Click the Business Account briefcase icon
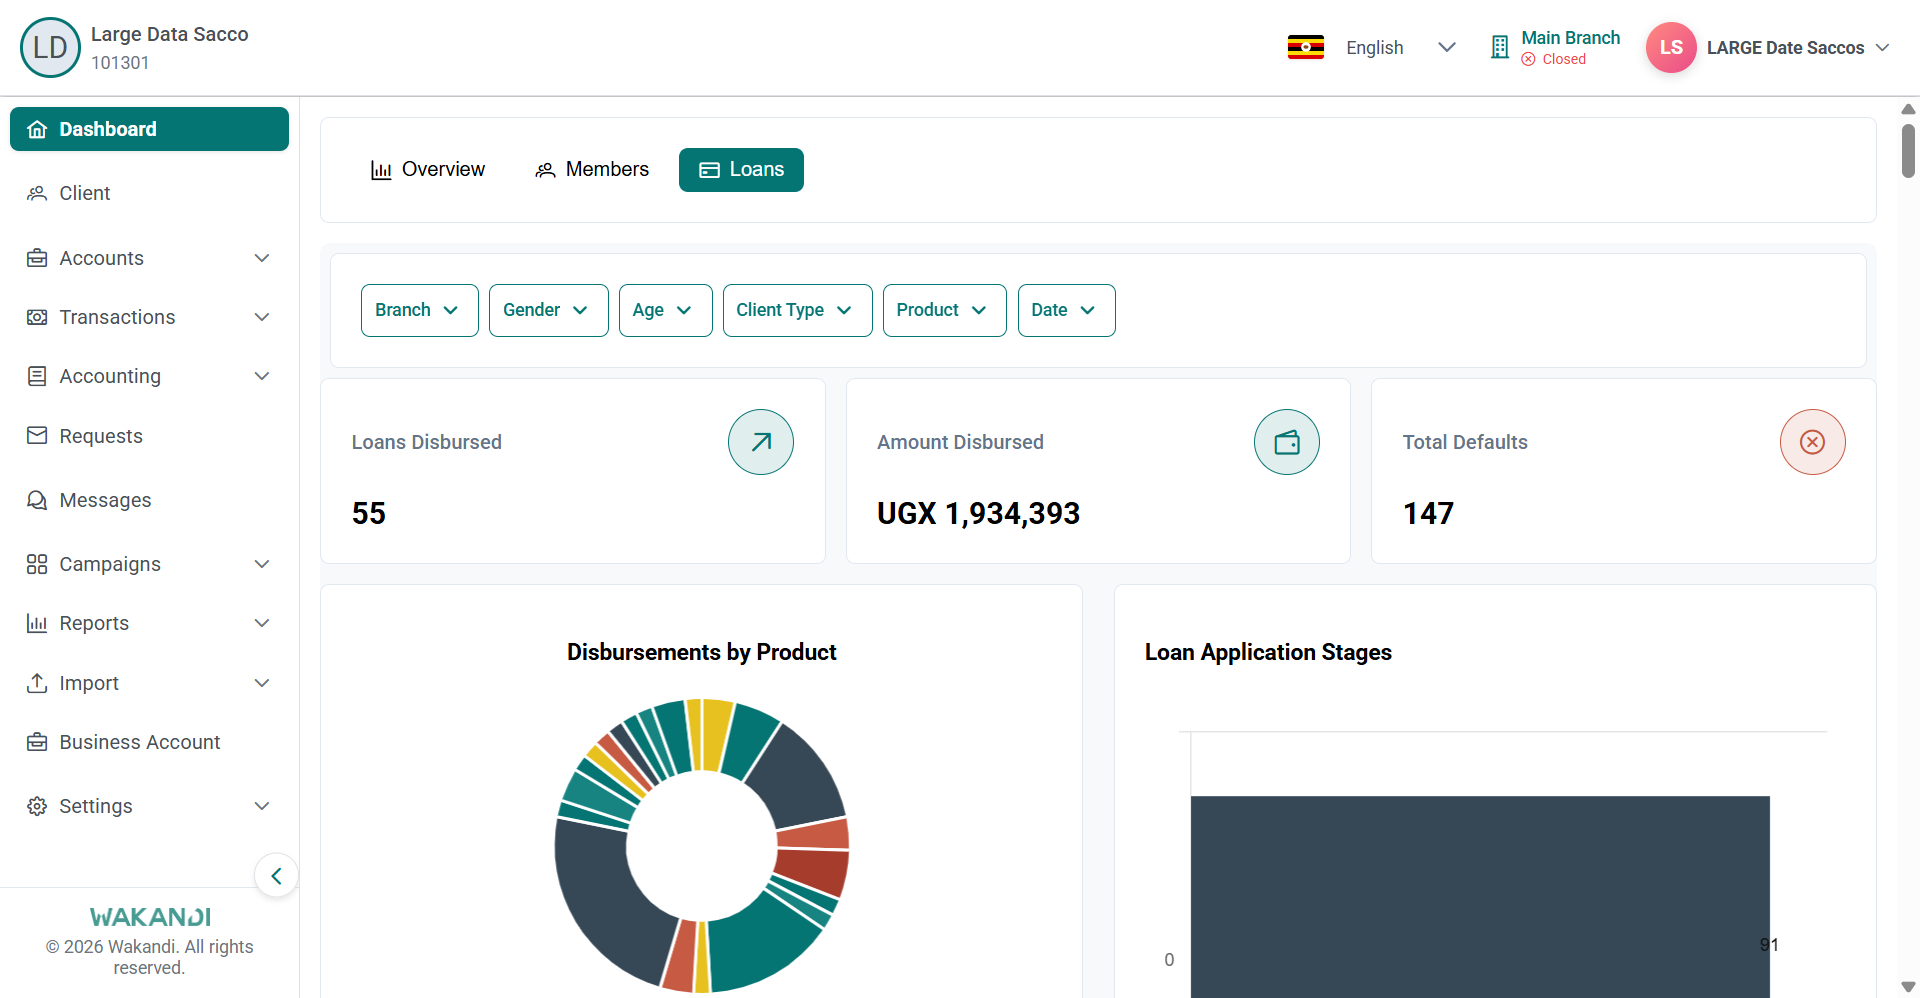 pyautogui.click(x=37, y=742)
